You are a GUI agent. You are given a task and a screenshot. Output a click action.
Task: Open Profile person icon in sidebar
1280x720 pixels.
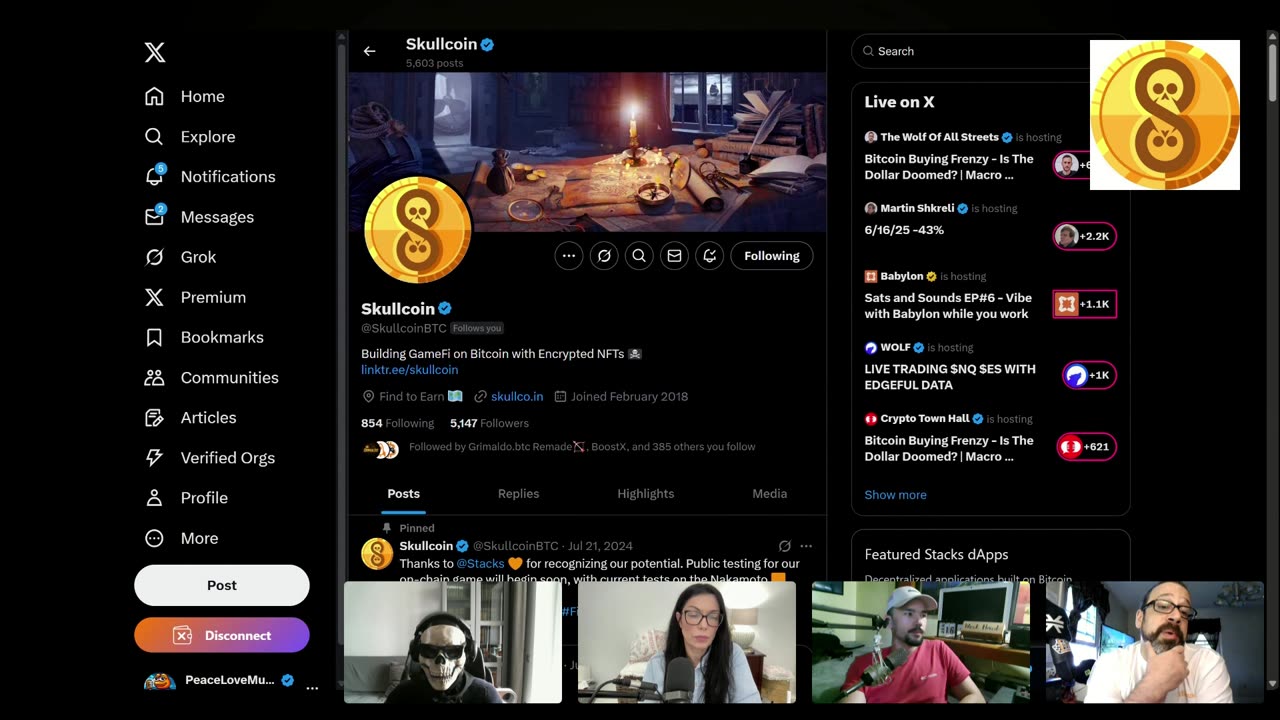(x=154, y=497)
